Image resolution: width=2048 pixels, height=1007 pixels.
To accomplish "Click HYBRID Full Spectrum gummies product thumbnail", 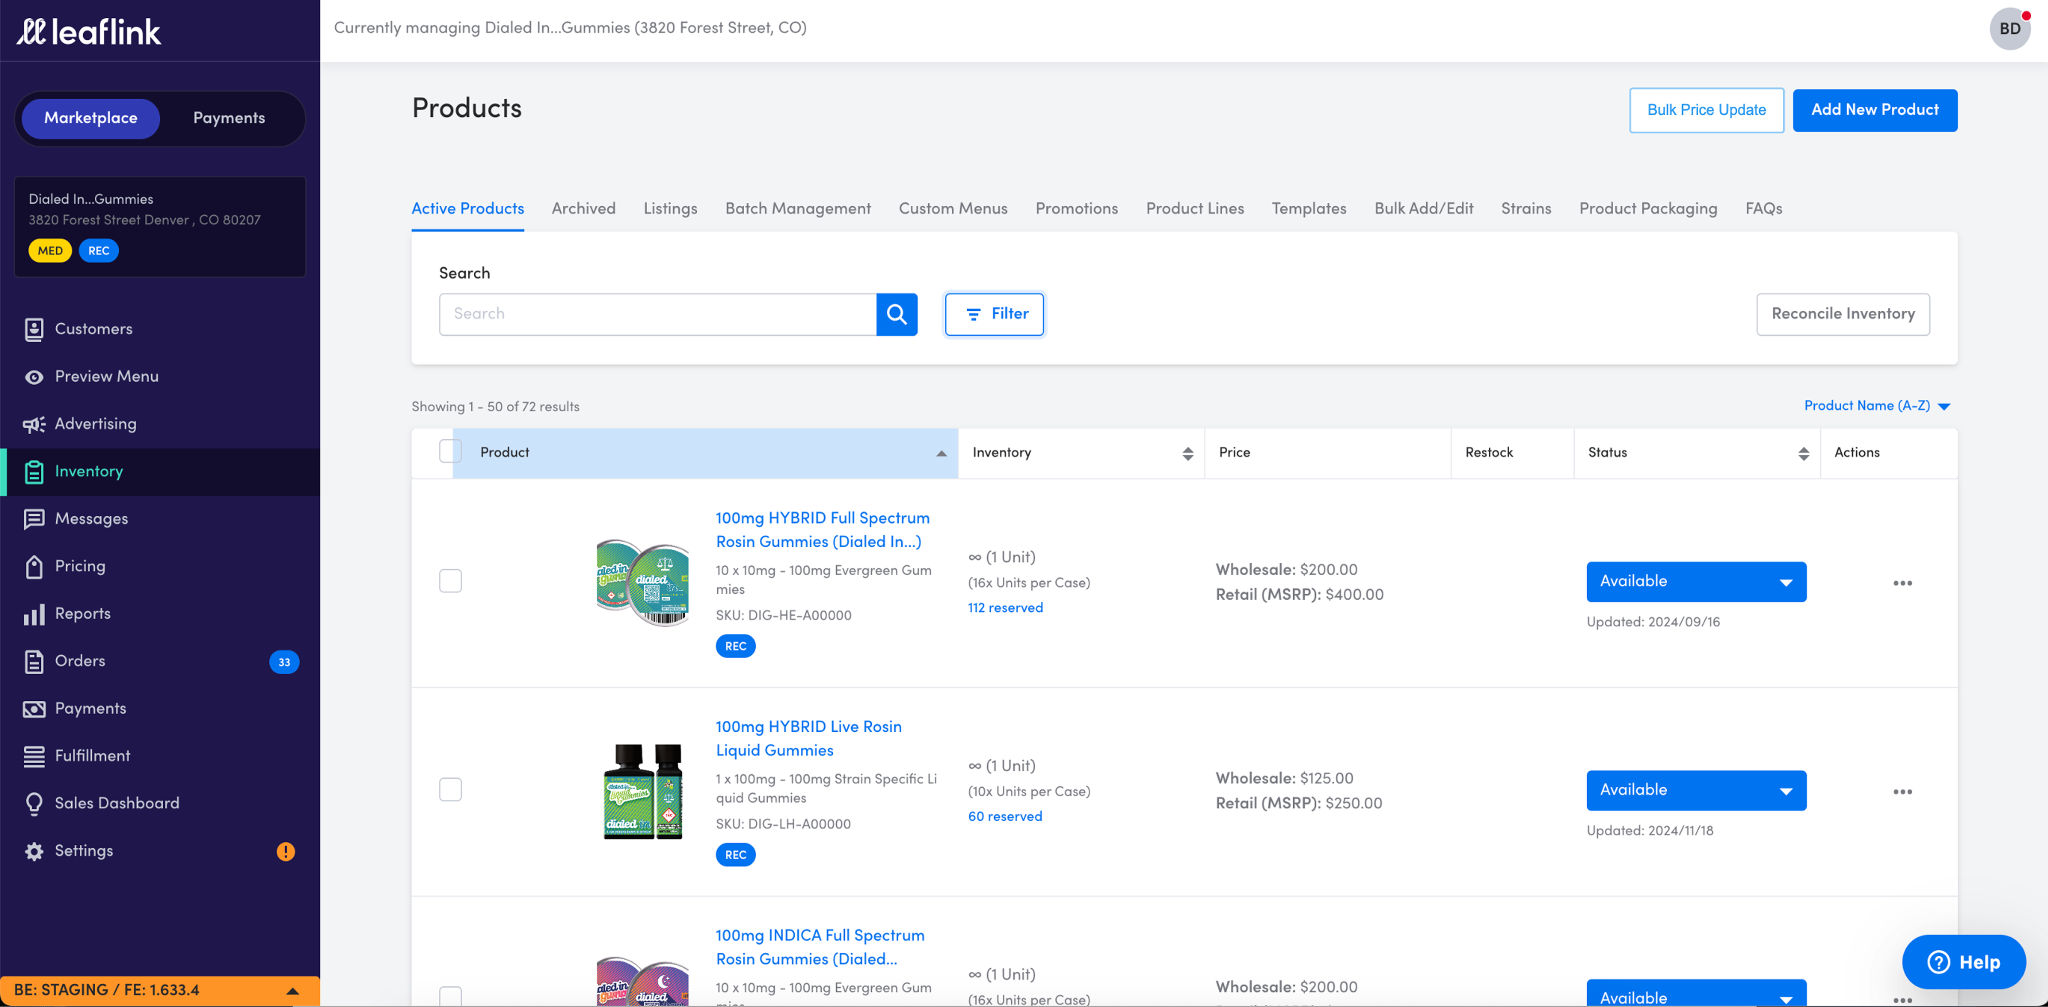I will pyautogui.click(x=643, y=583).
